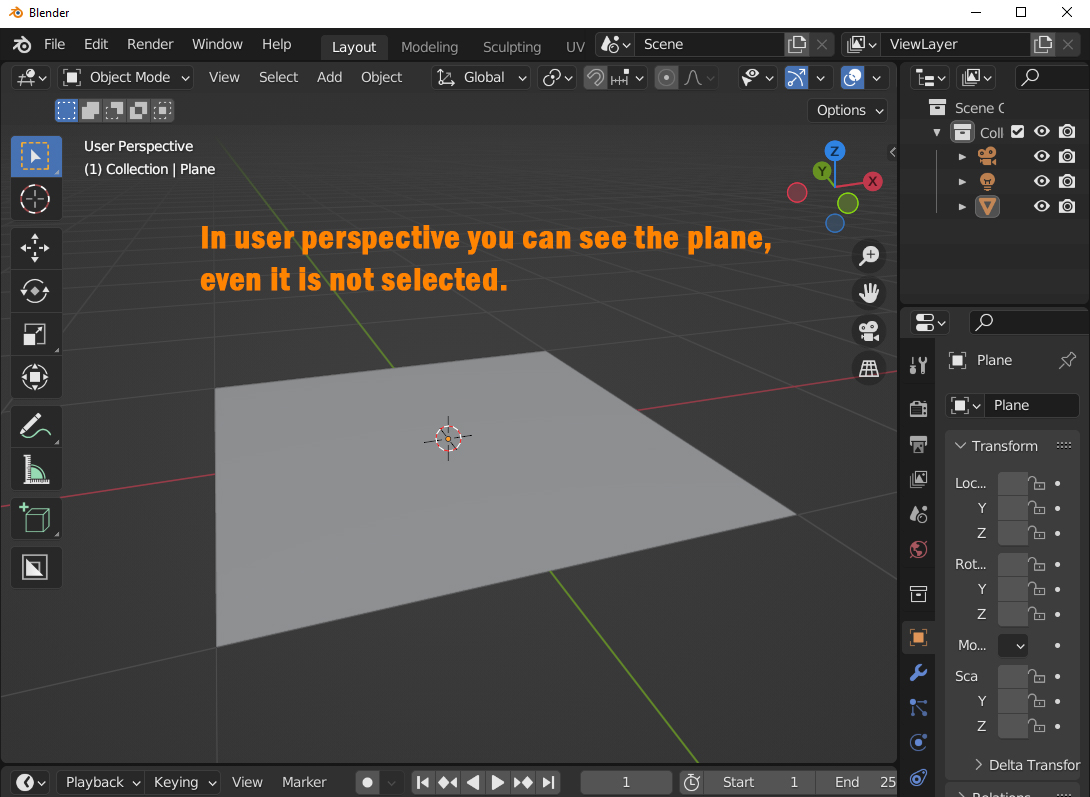Image resolution: width=1090 pixels, height=797 pixels.
Task: Switch to the Sculpting workspace tab
Action: [x=512, y=47]
